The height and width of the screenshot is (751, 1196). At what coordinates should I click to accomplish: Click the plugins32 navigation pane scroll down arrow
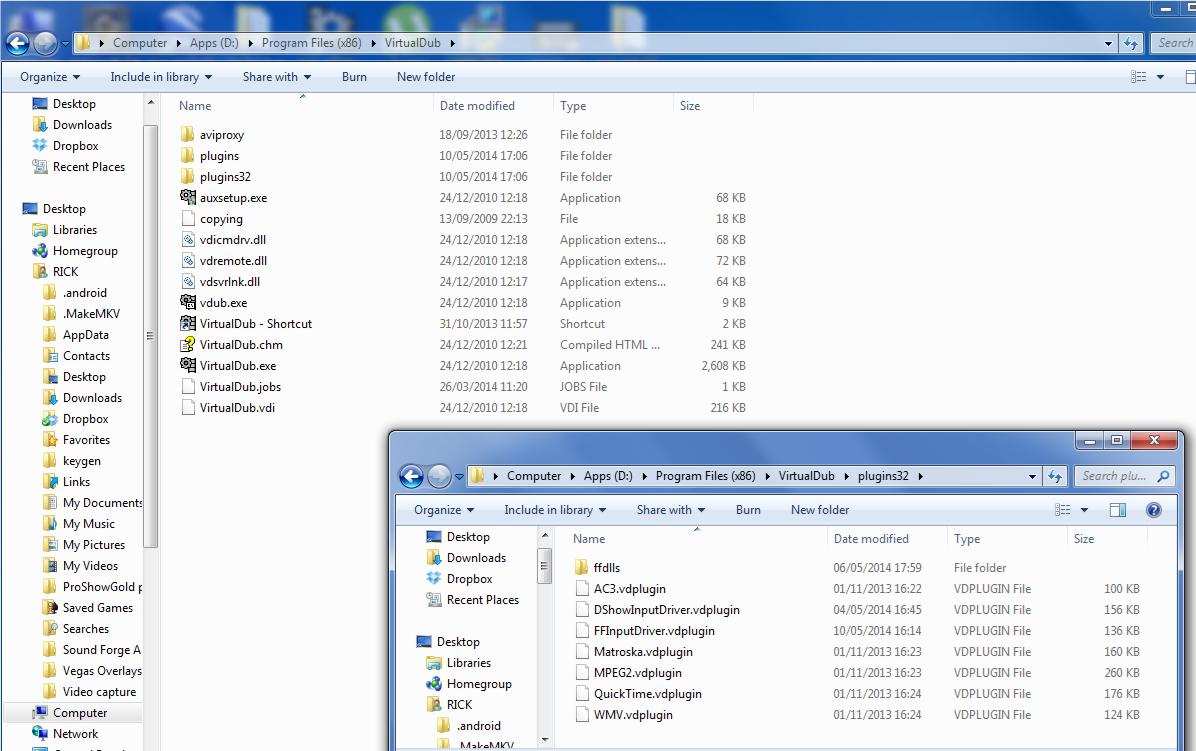coord(545,739)
